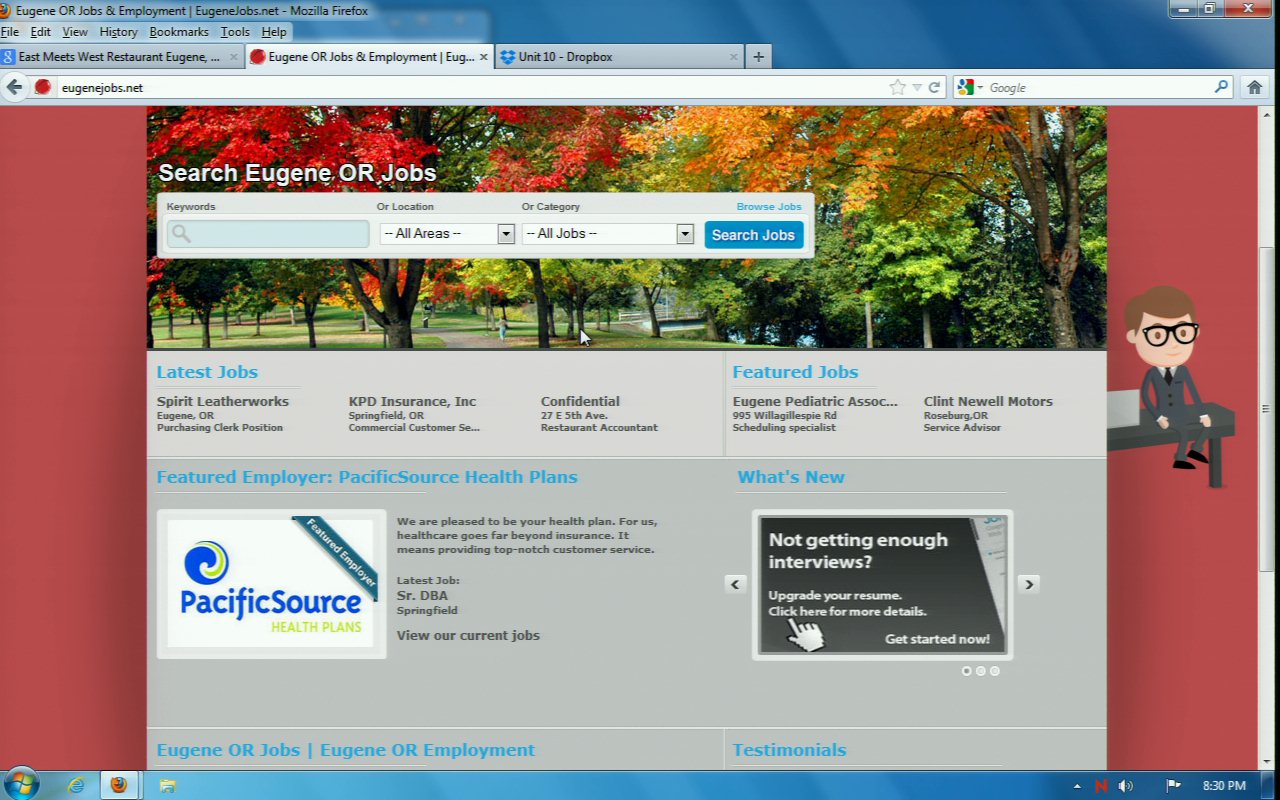The height and width of the screenshot is (800, 1280).
Task: Reload the page with the refresh icon
Action: pos(934,87)
